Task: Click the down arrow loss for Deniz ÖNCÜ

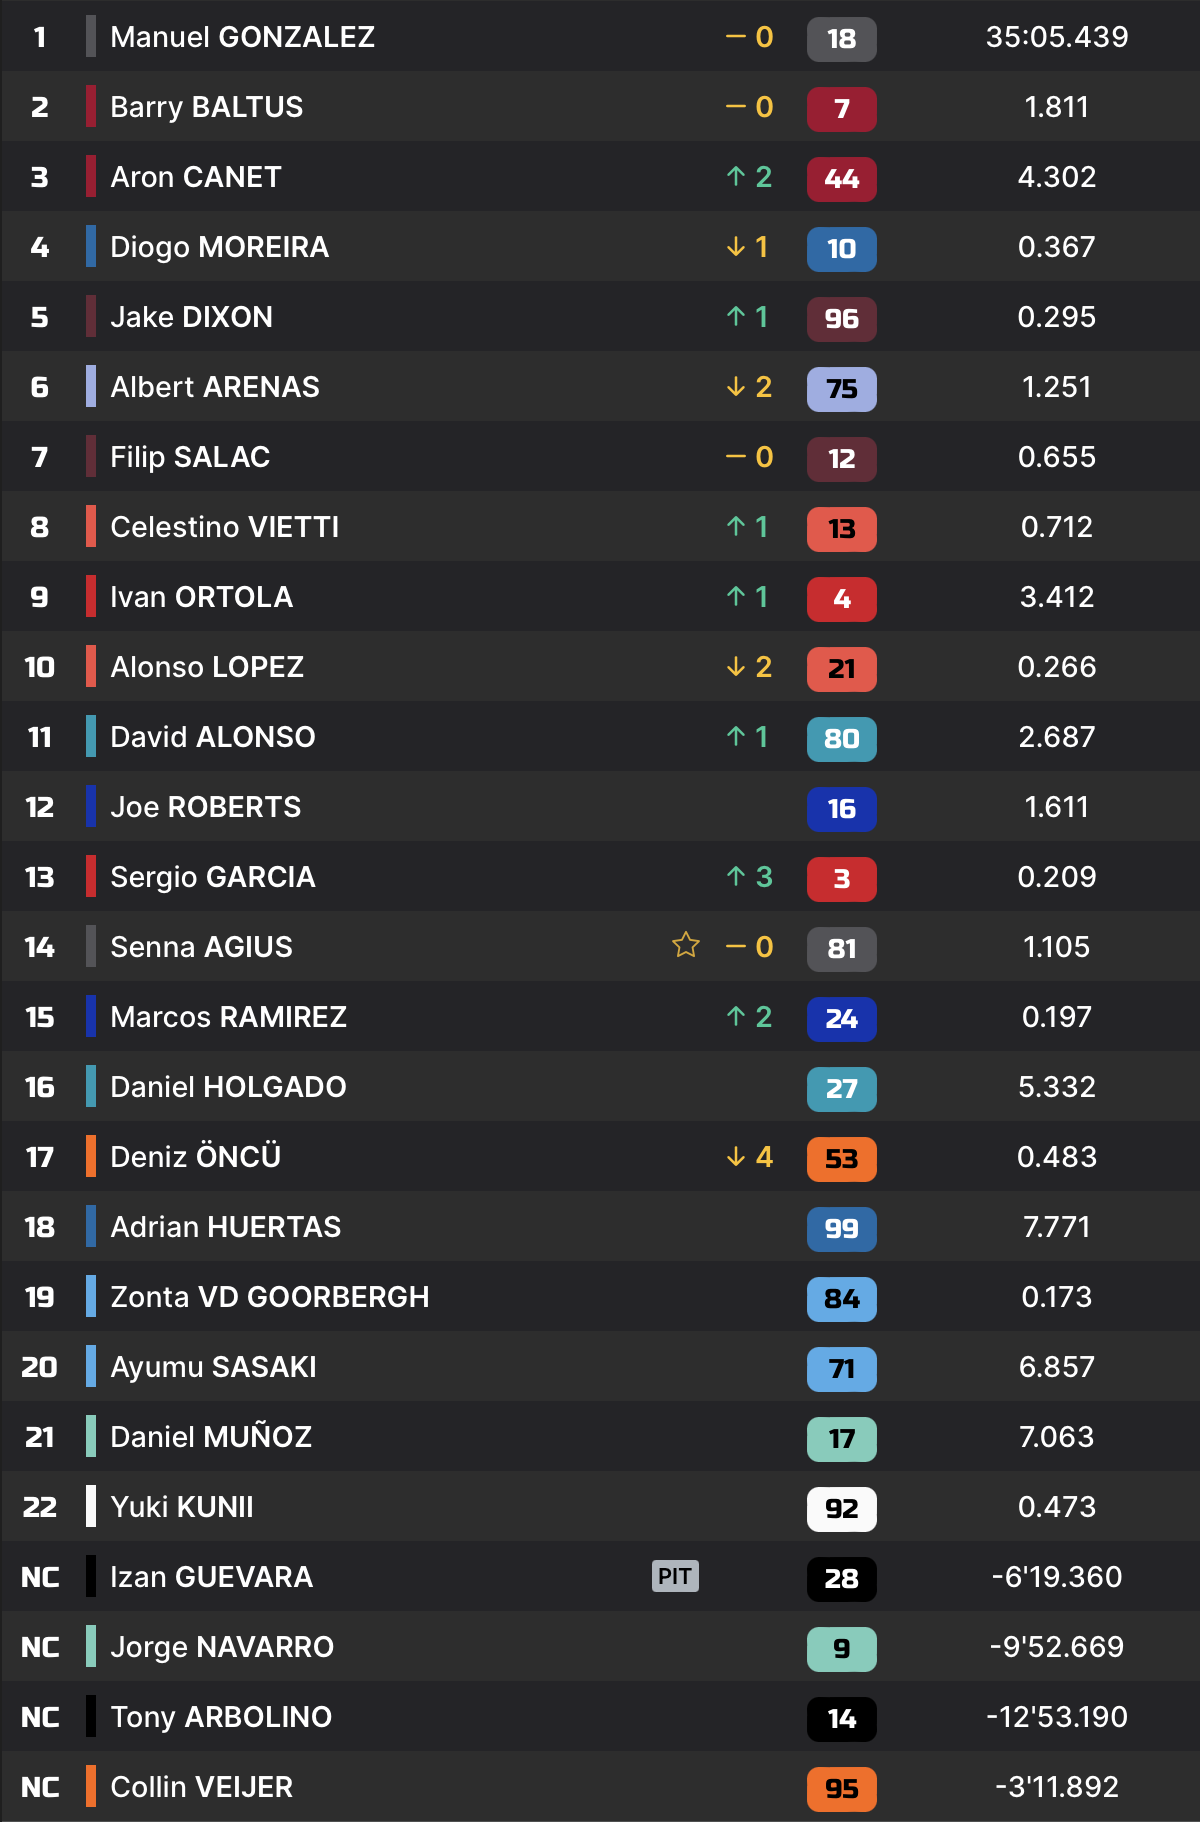Action: 749,1157
